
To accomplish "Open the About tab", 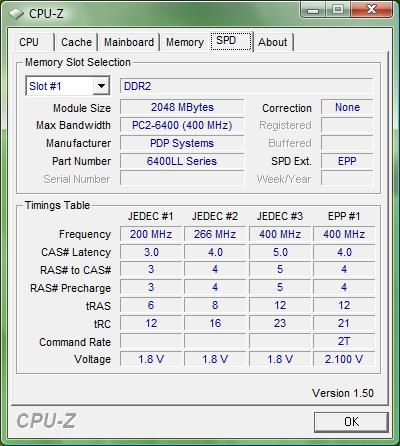I will [273, 42].
